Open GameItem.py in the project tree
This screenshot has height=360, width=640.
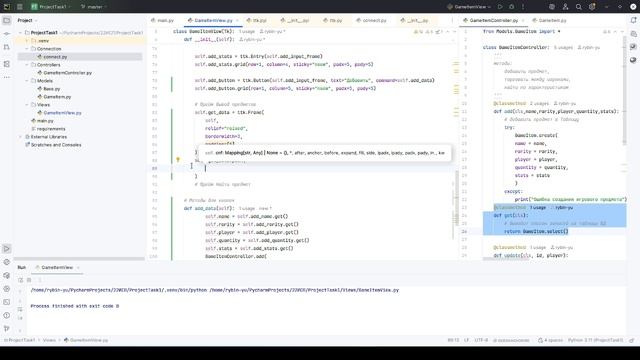click(54, 97)
